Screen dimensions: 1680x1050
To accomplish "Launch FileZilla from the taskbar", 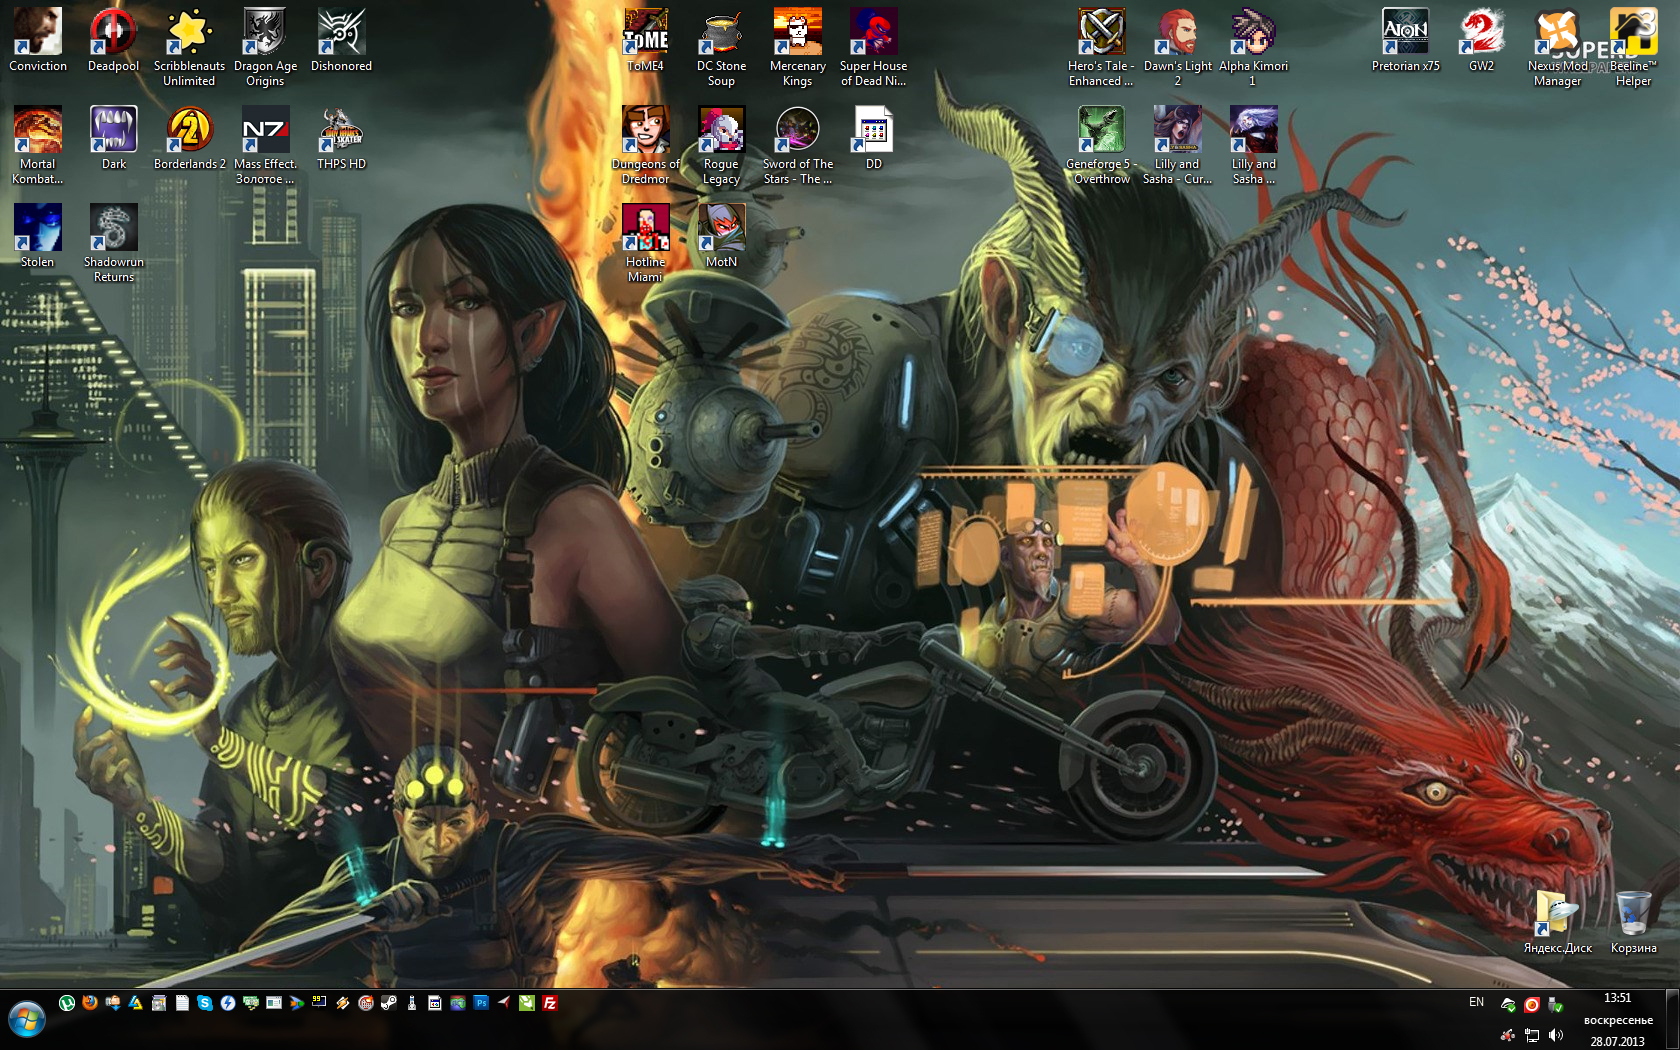I will pyautogui.click(x=550, y=1003).
